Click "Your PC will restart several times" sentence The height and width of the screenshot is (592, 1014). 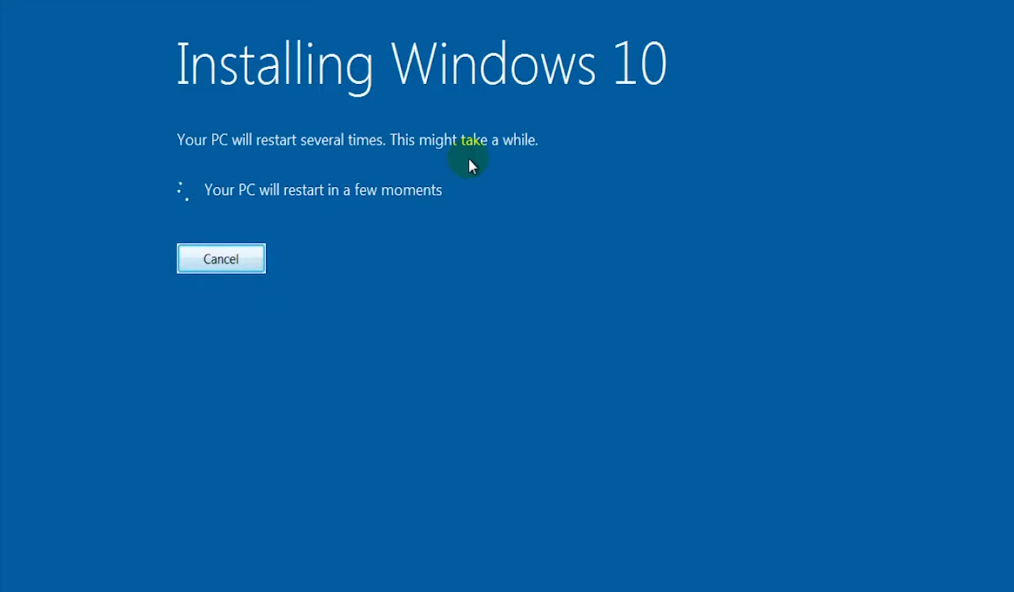(280, 140)
